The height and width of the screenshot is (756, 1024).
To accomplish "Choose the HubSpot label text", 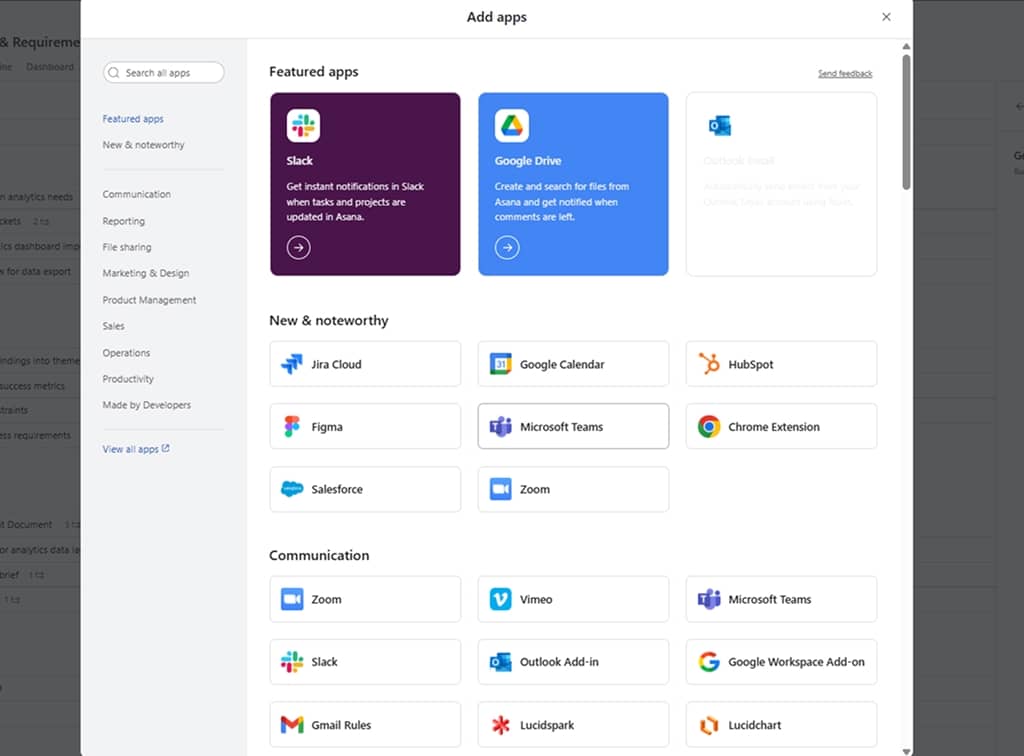I will pos(750,364).
